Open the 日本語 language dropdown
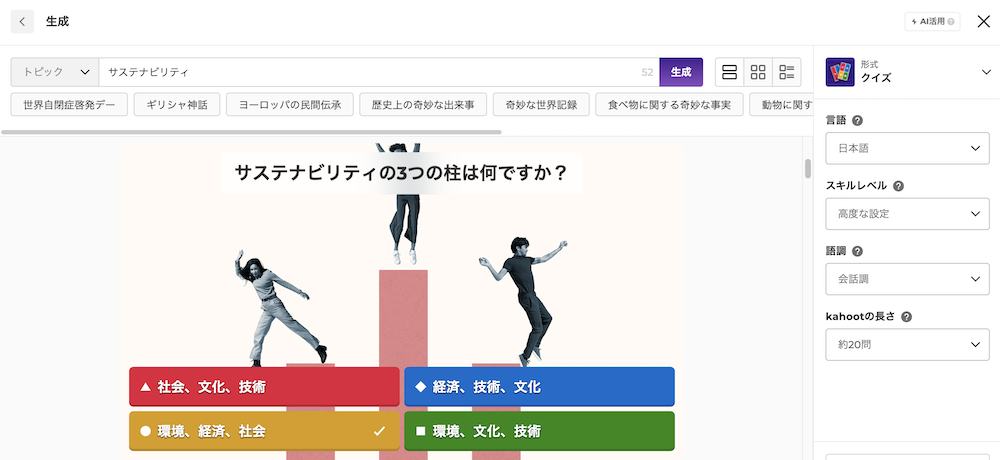 pyautogui.click(x=907, y=149)
